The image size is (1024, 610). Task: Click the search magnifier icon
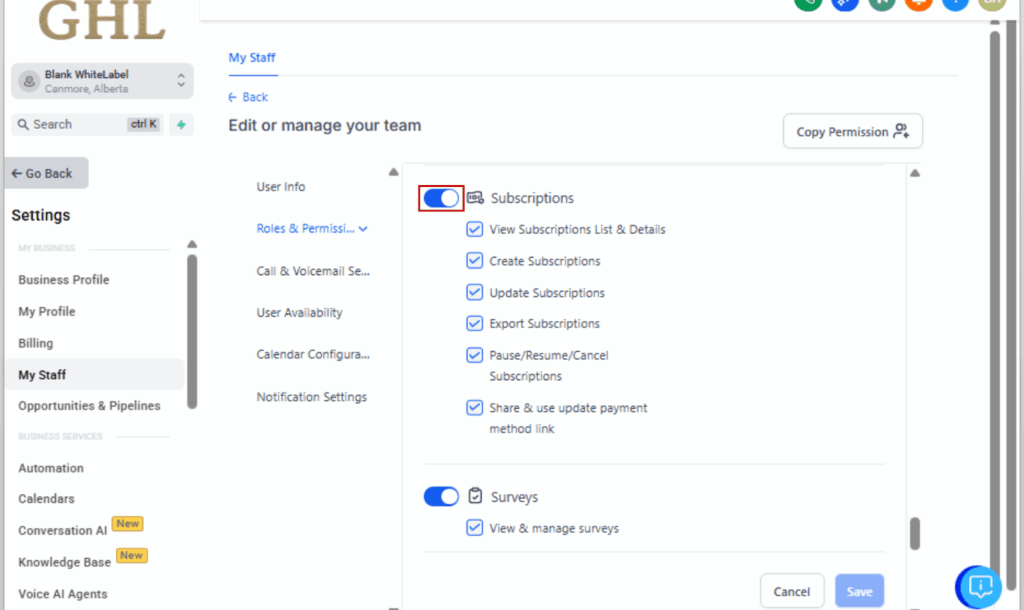(x=22, y=125)
